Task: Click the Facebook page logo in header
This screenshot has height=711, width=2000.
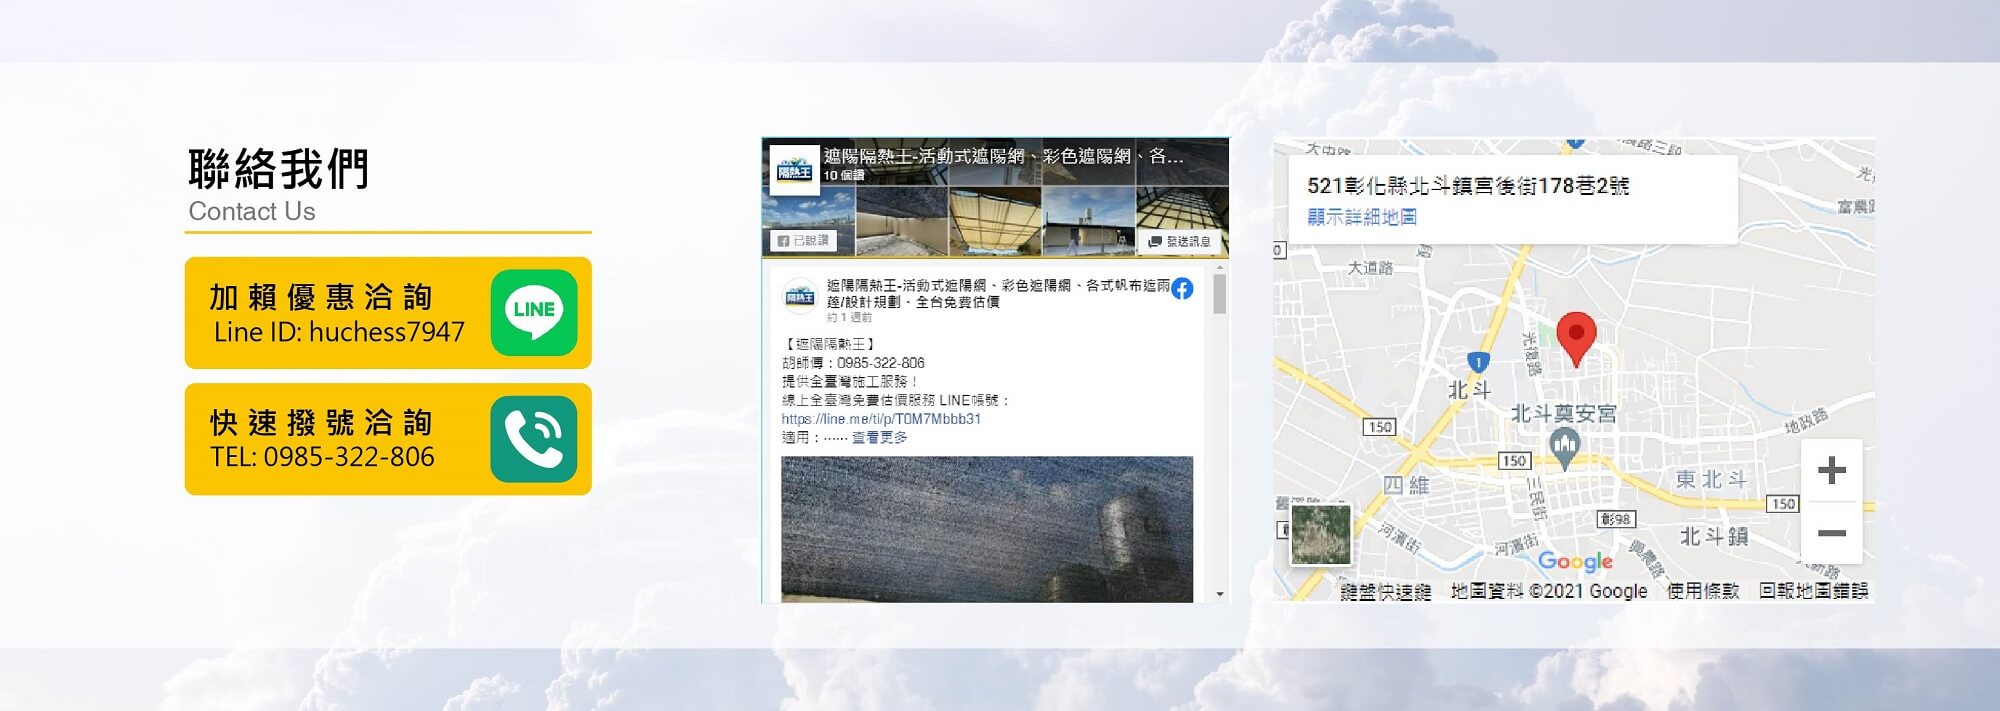Action: click(x=796, y=169)
